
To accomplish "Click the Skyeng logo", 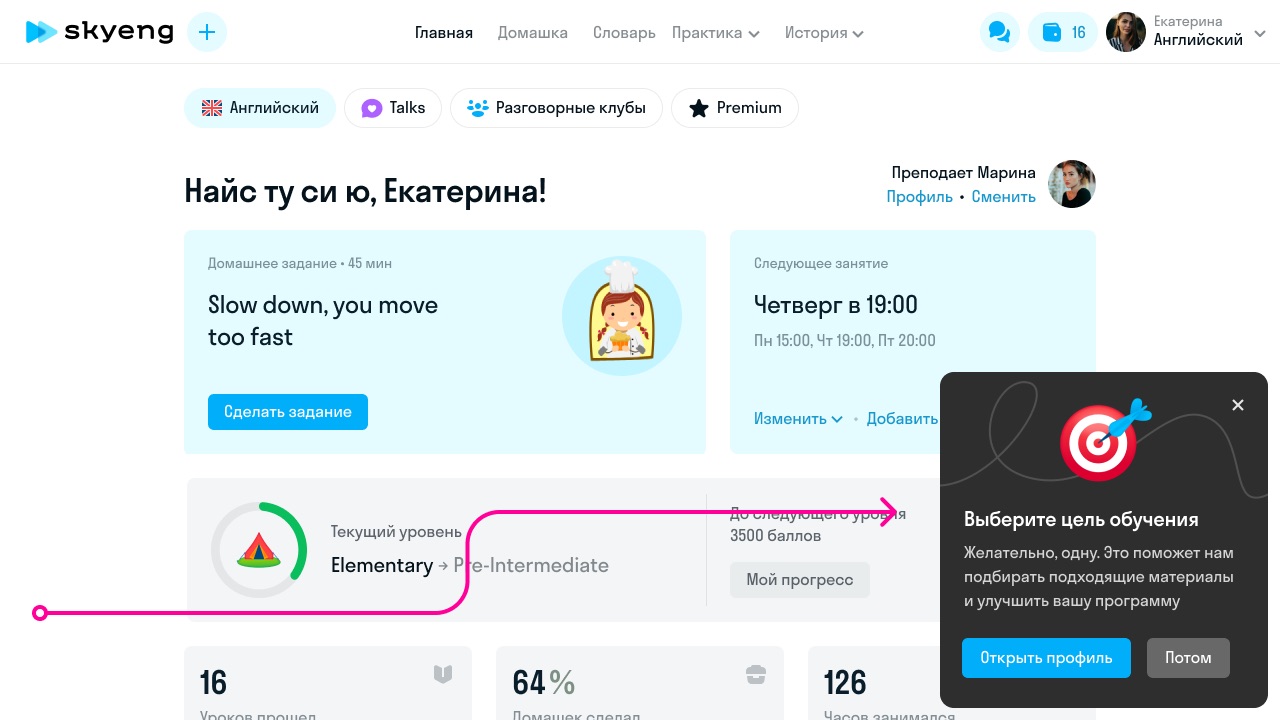I will pos(99,32).
